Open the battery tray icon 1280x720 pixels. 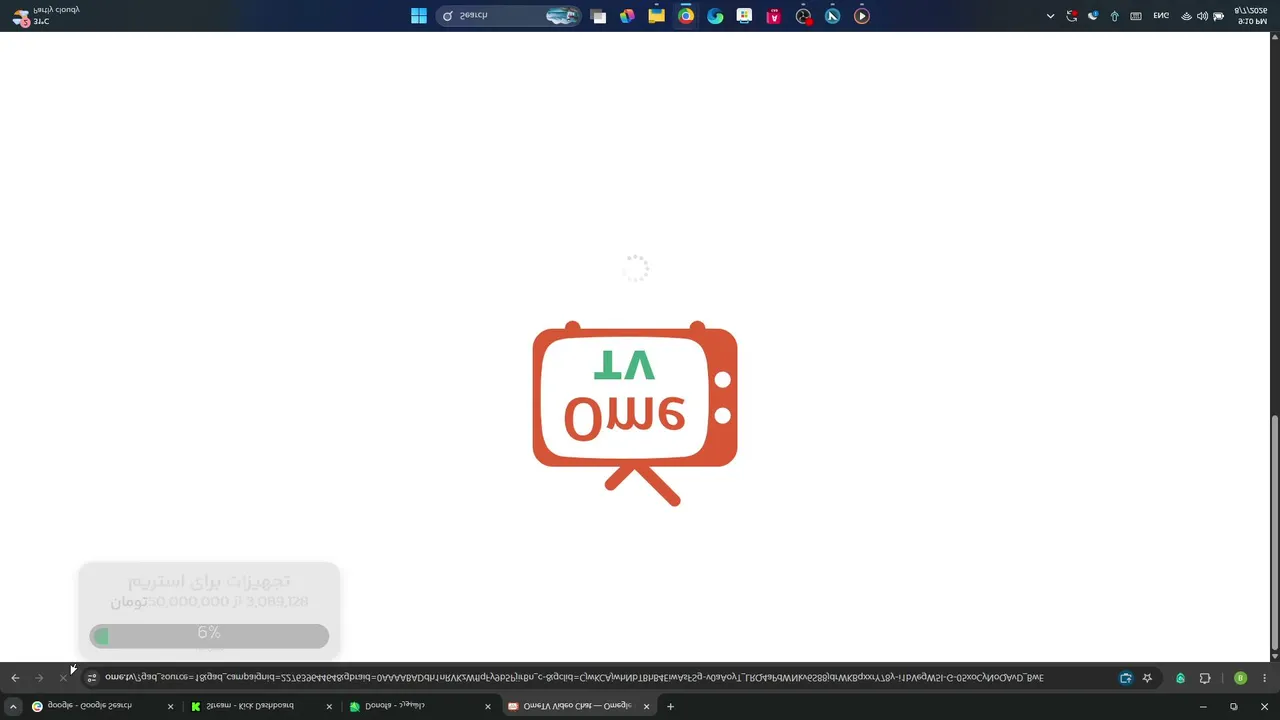pos(1218,16)
